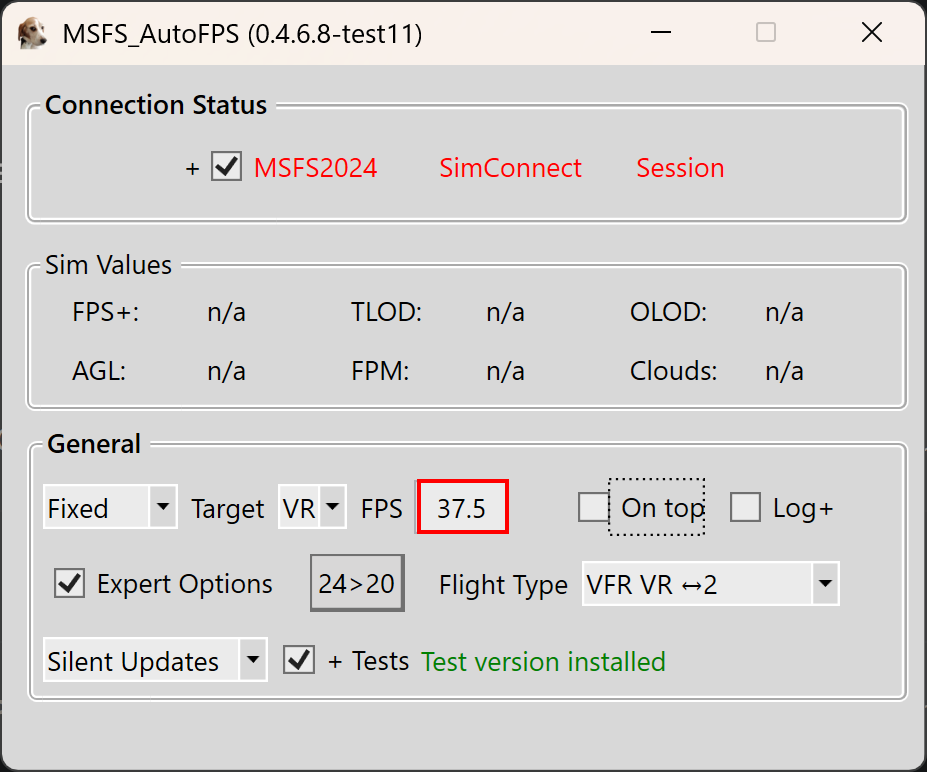927x772 pixels.
Task: Click the plus sign before MSFS2024
Action: tap(192, 169)
